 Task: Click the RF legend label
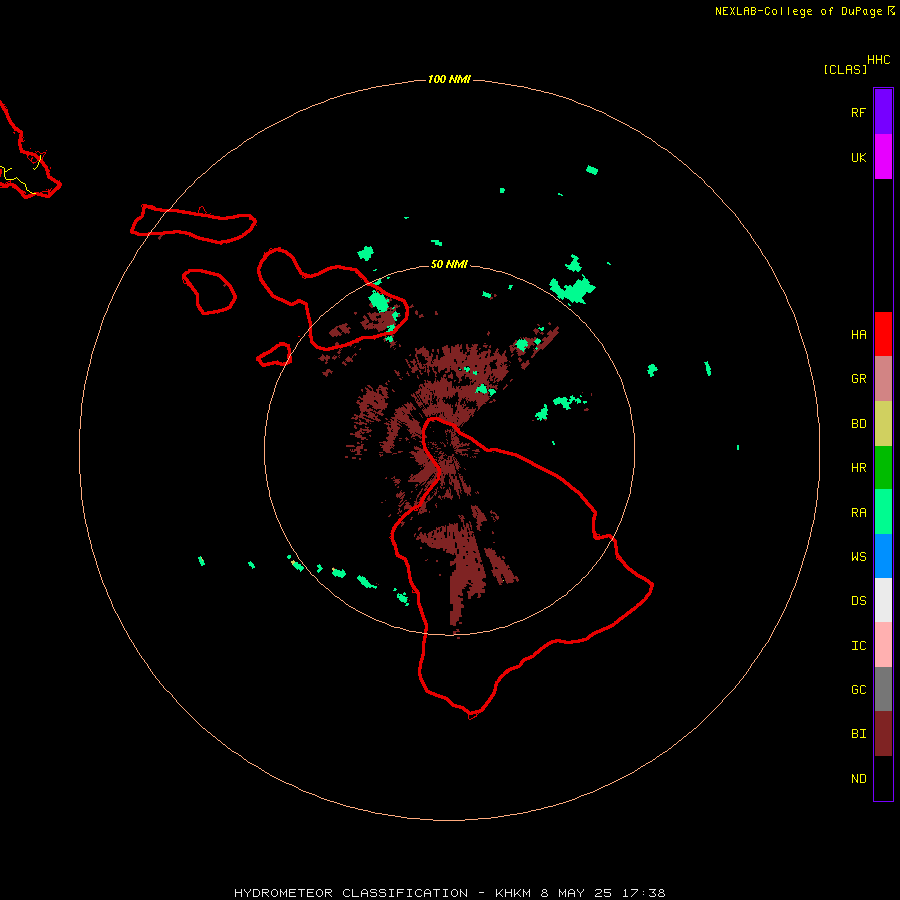(x=858, y=113)
